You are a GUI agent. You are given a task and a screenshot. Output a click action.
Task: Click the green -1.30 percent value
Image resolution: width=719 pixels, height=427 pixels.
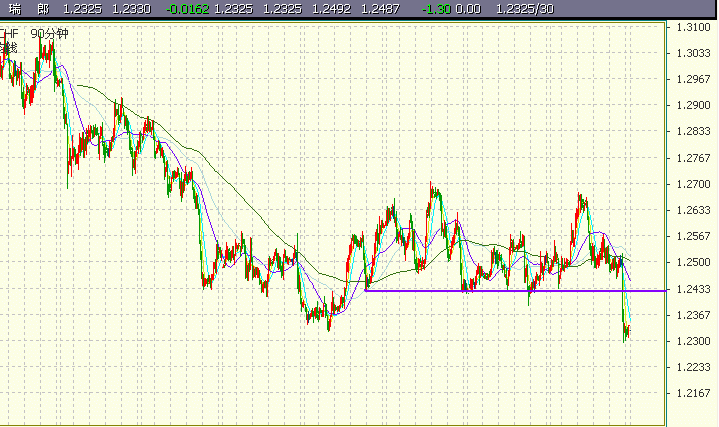click(x=436, y=8)
